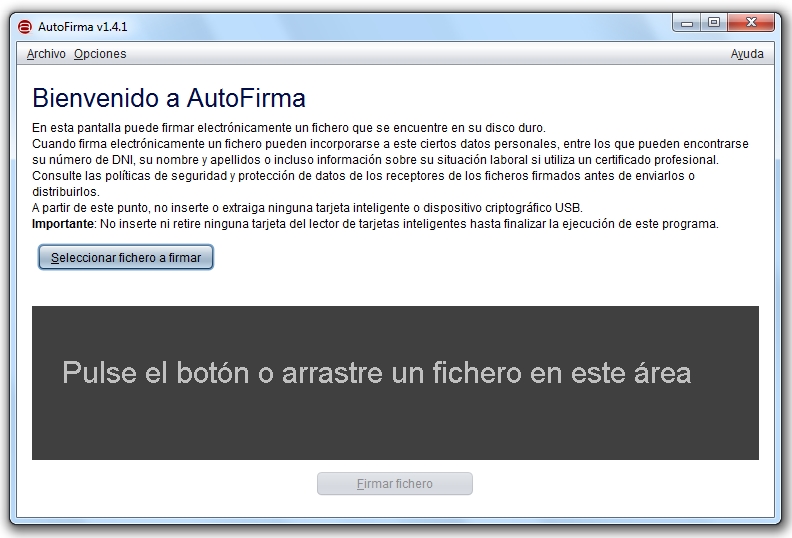Open the Opciones menu
This screenshot has width=792, height=538.
(100, 54)
